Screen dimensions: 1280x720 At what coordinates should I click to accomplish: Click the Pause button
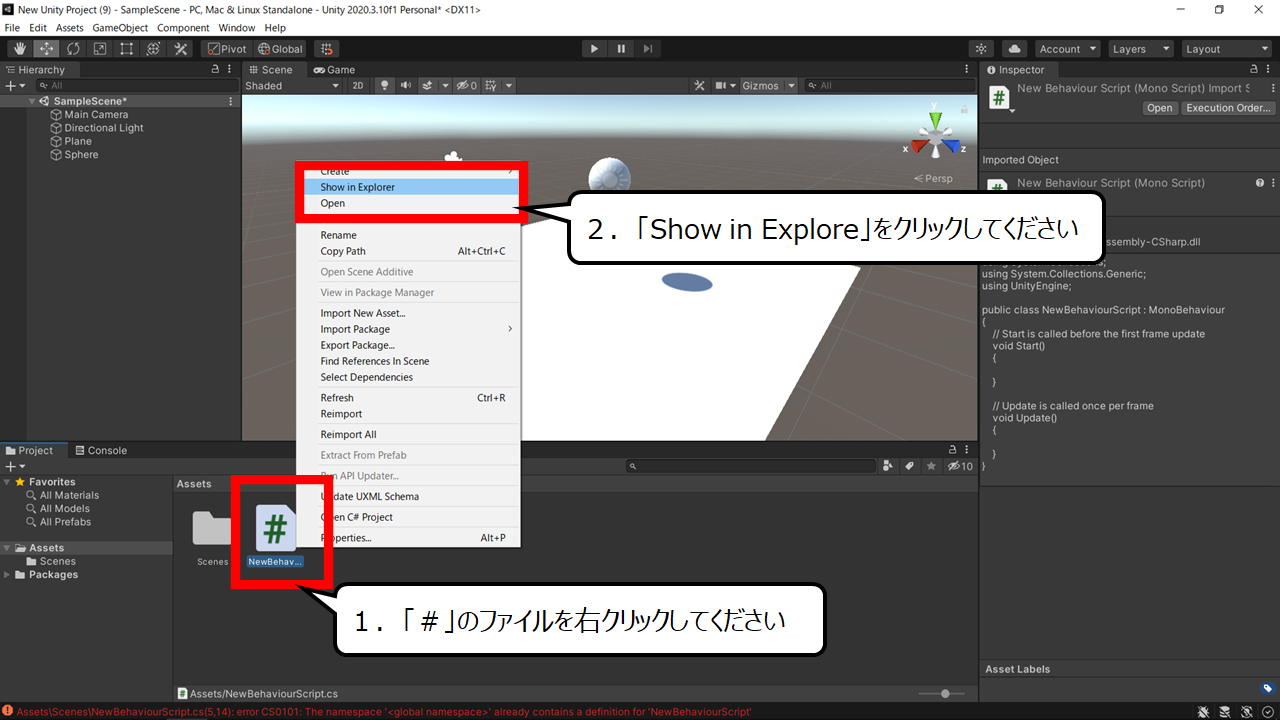click(x=621, y=49)
